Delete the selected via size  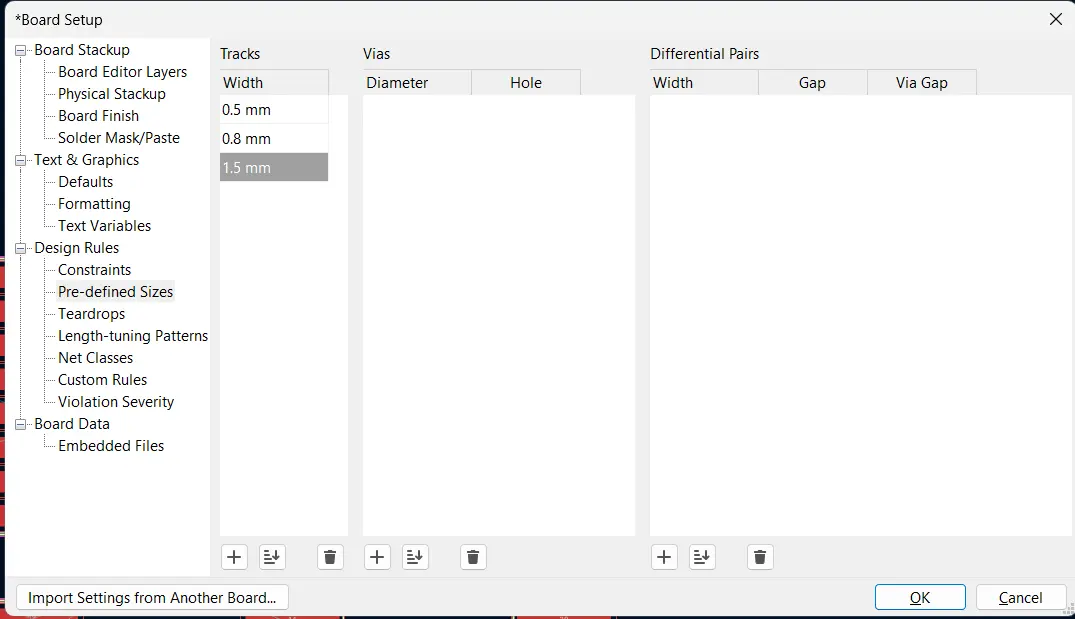[x=472, y=557]
